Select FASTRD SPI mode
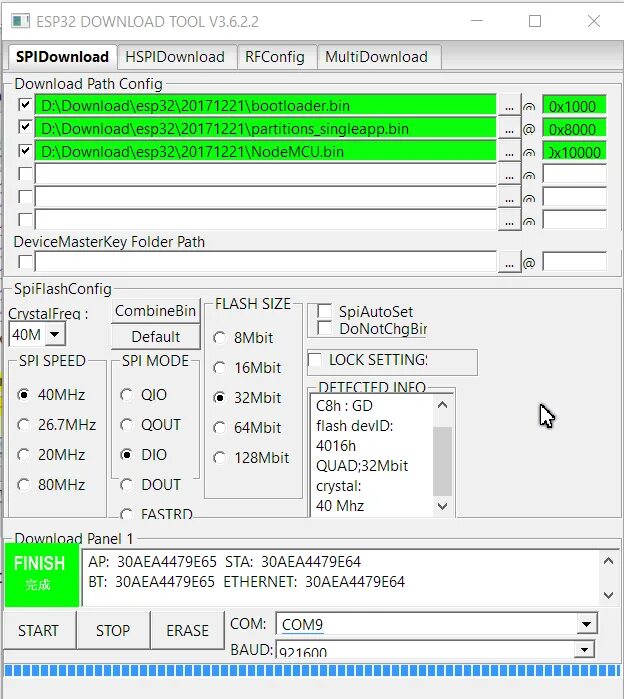The width and height of the screenshot is (624, 699). [127, 514]
